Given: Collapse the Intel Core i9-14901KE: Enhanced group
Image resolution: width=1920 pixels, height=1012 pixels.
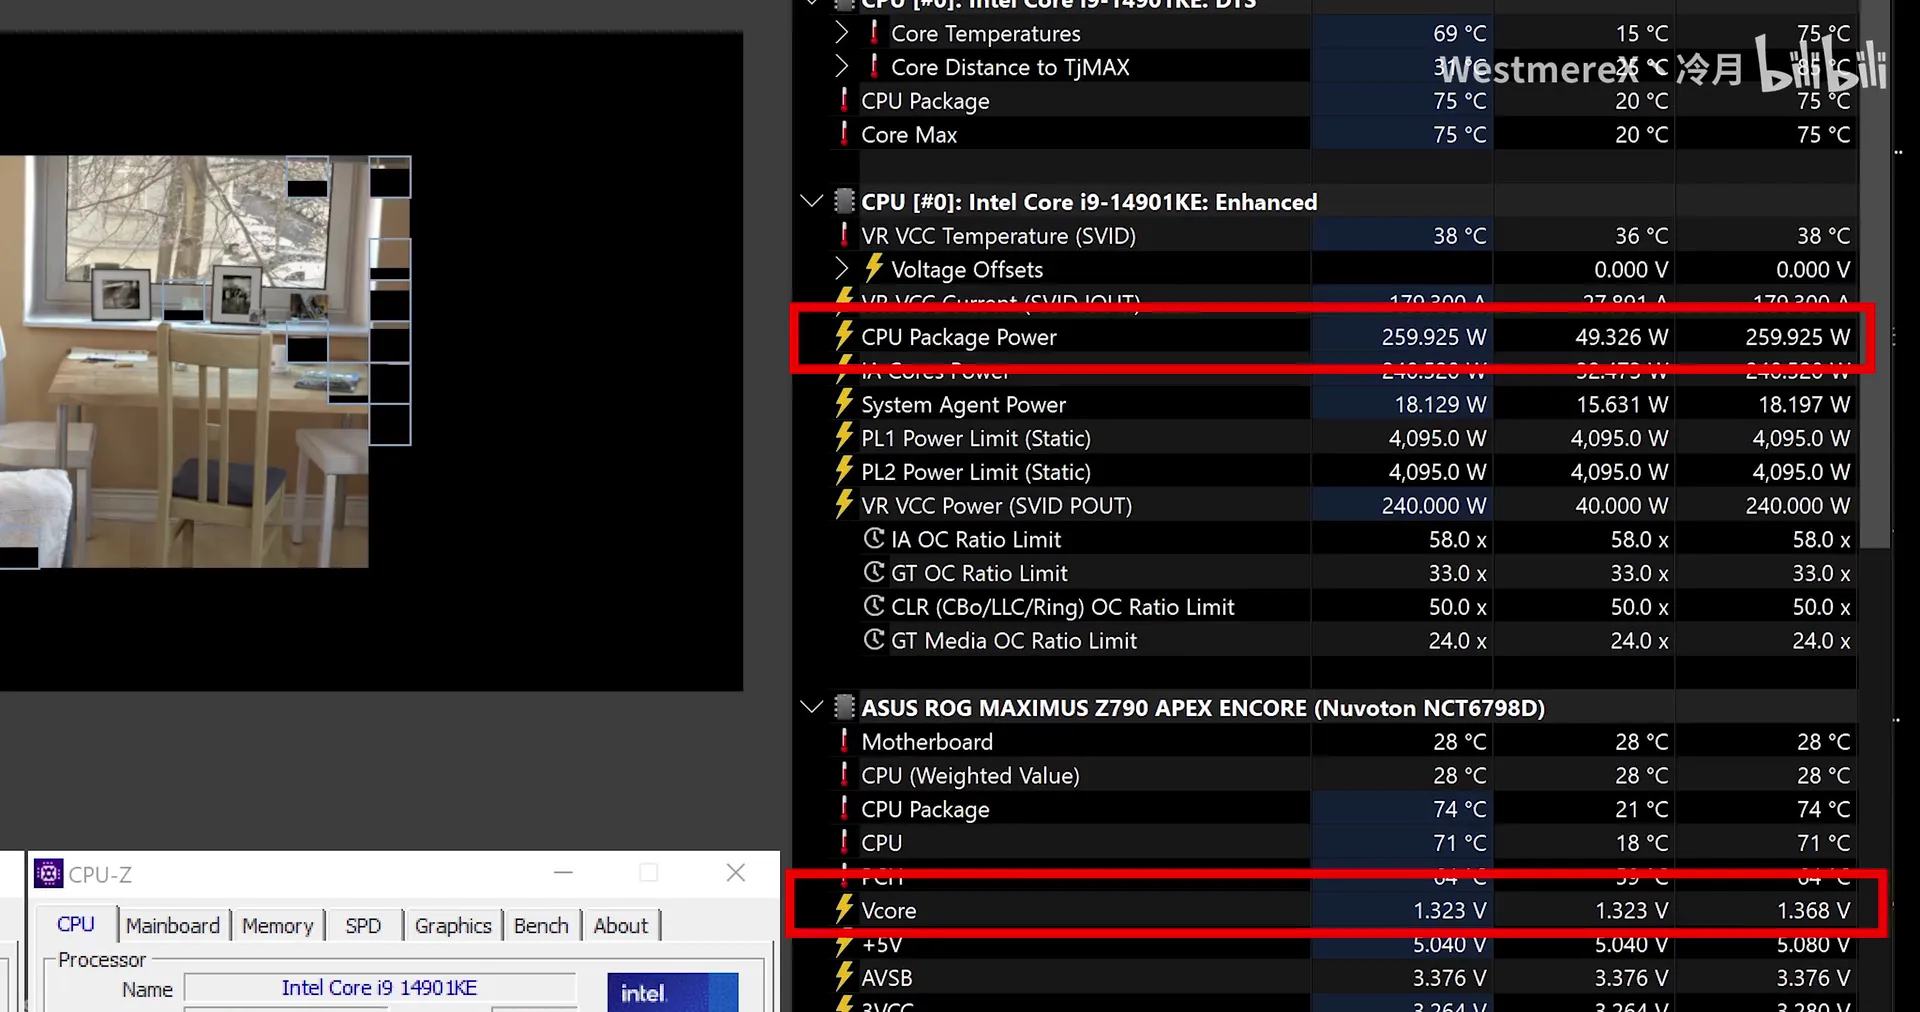Looking at the screenshot, I should (812, 201).
